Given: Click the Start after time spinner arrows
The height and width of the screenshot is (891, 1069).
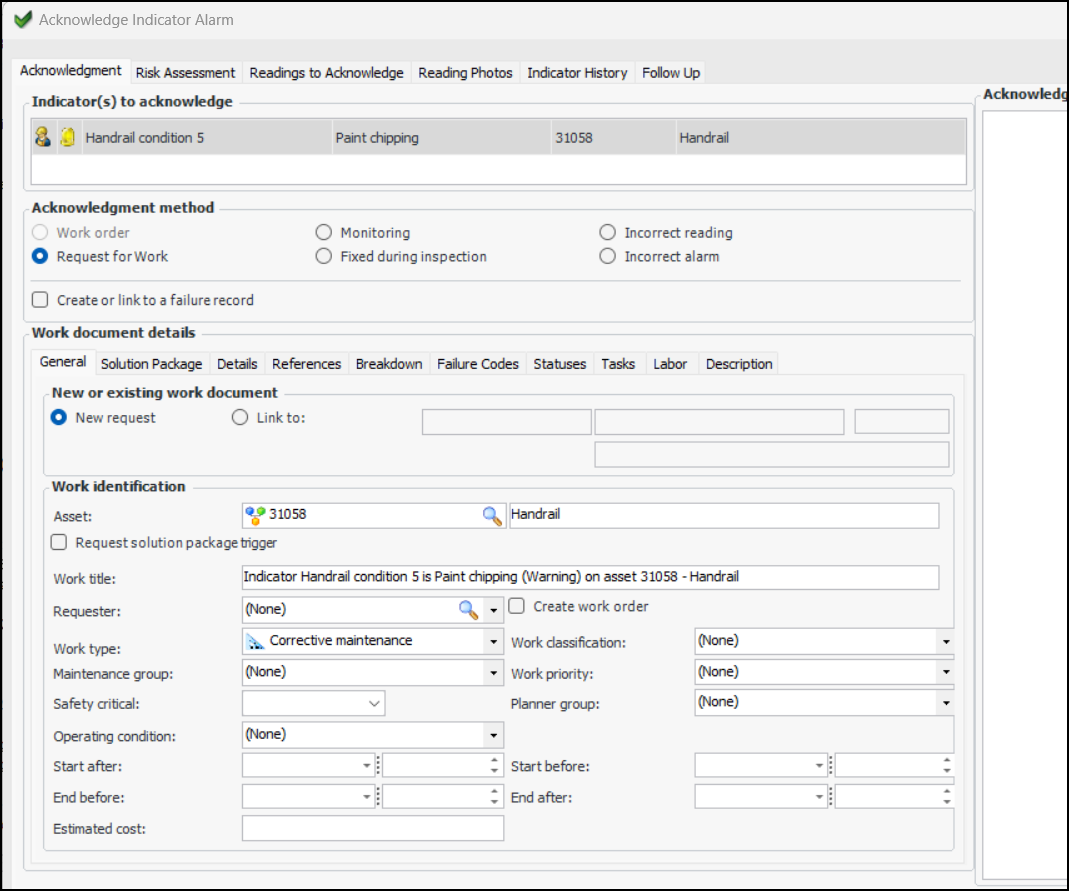Looking at the screenshot, I should tap(495, 766).
